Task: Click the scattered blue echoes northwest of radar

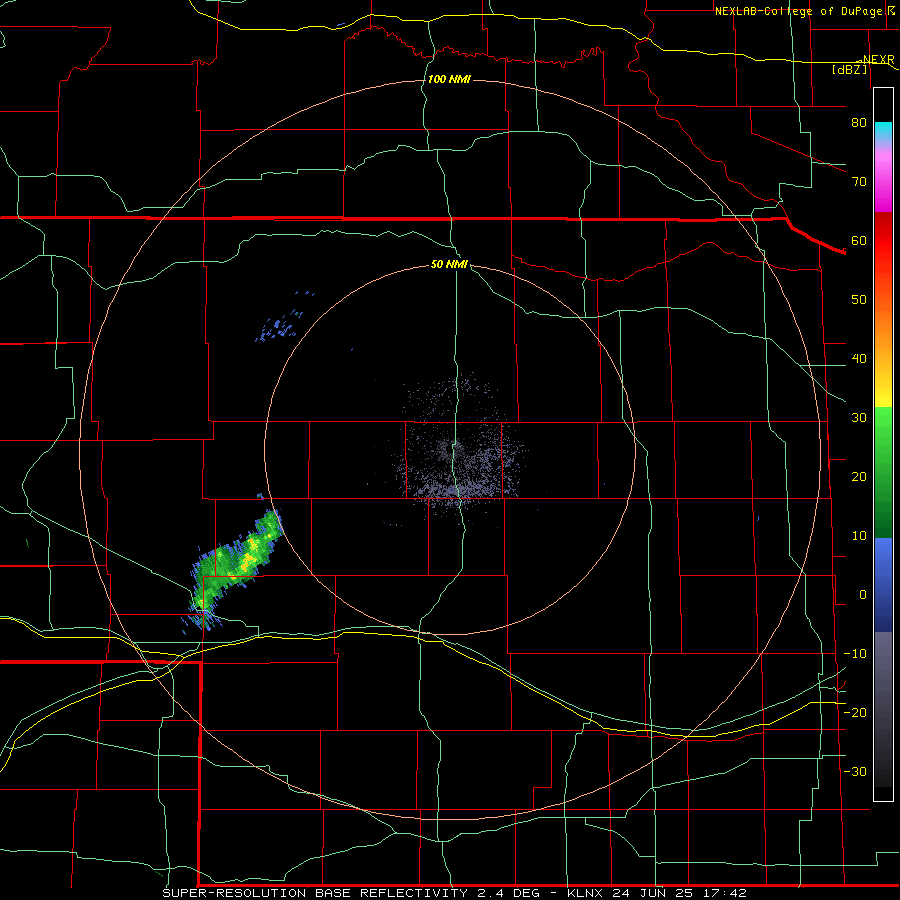Action: 285,319
